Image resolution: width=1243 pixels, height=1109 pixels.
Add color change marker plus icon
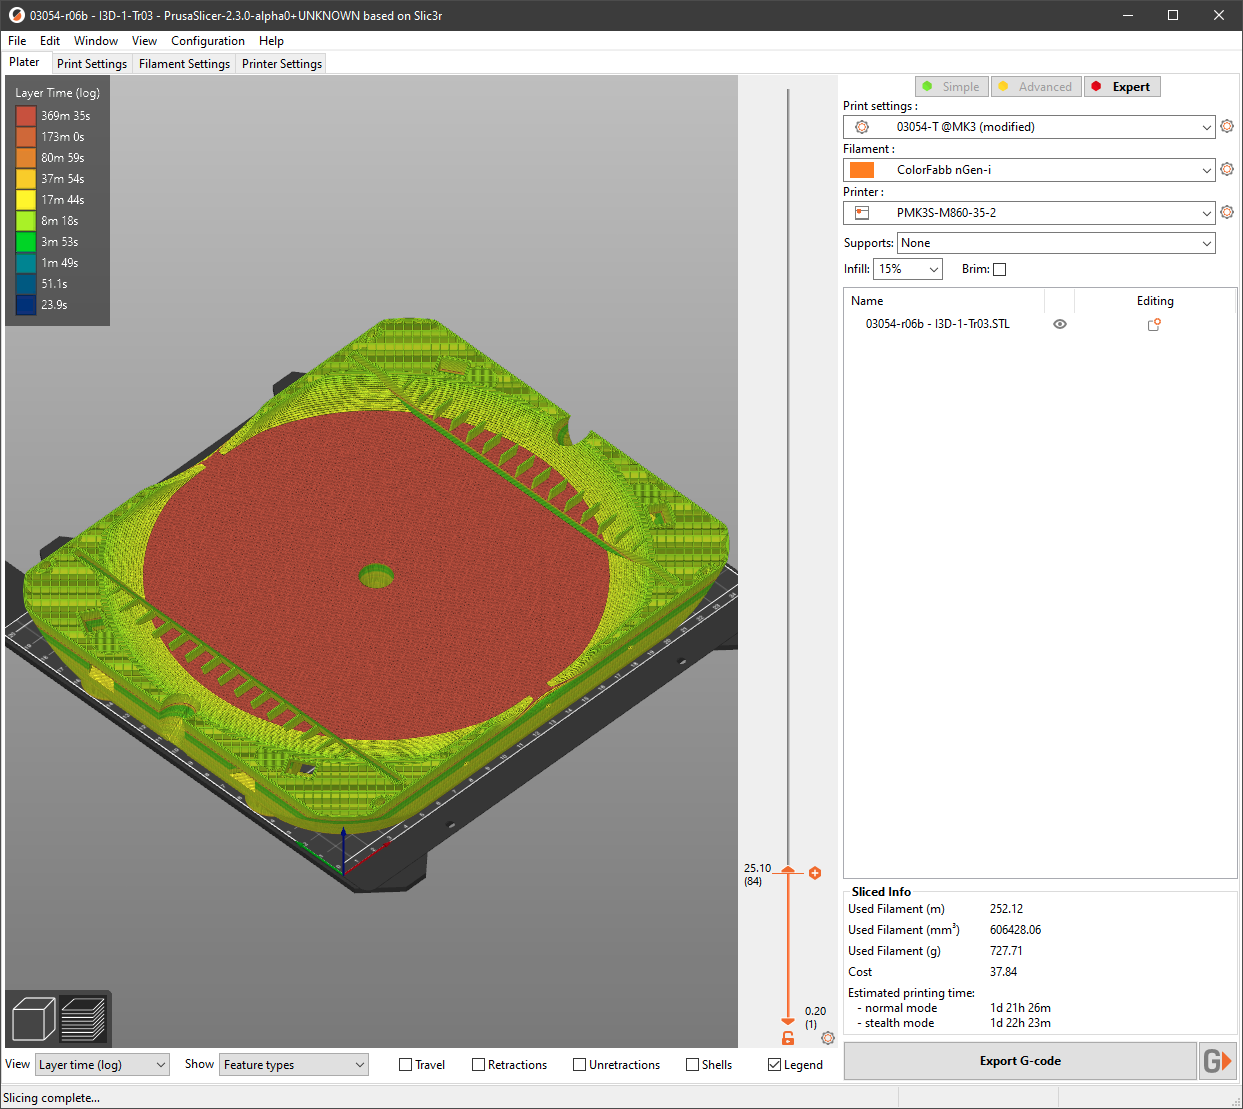point(815,873)
